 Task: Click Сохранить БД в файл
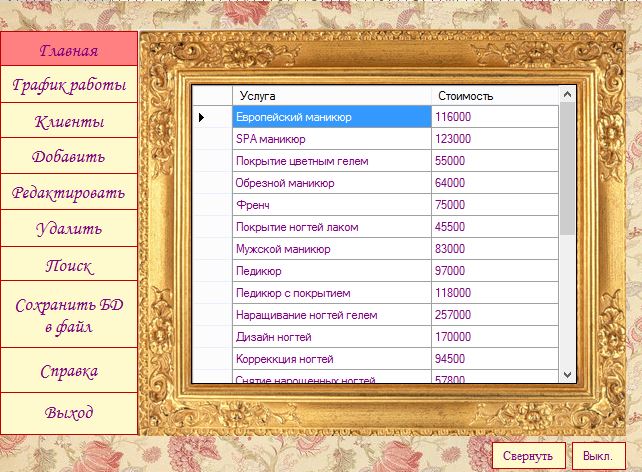tap(69, 314)
